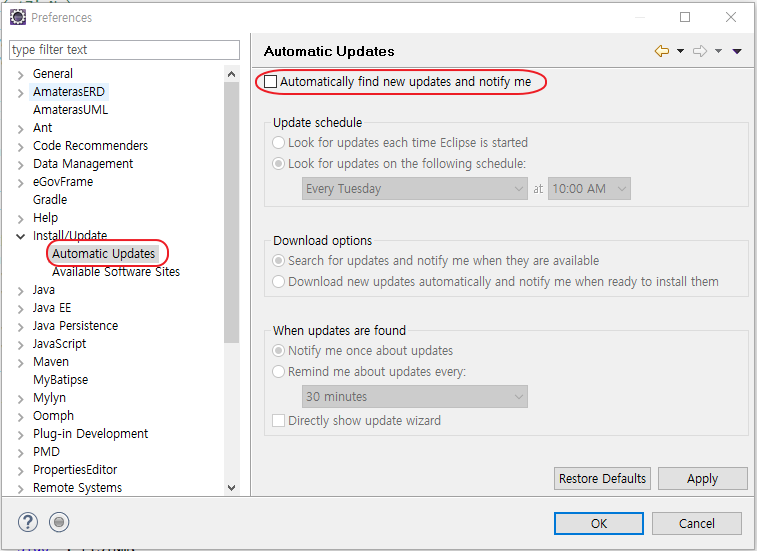
Task: Expand the Java tree node
Action: click(x=20, y=291)
